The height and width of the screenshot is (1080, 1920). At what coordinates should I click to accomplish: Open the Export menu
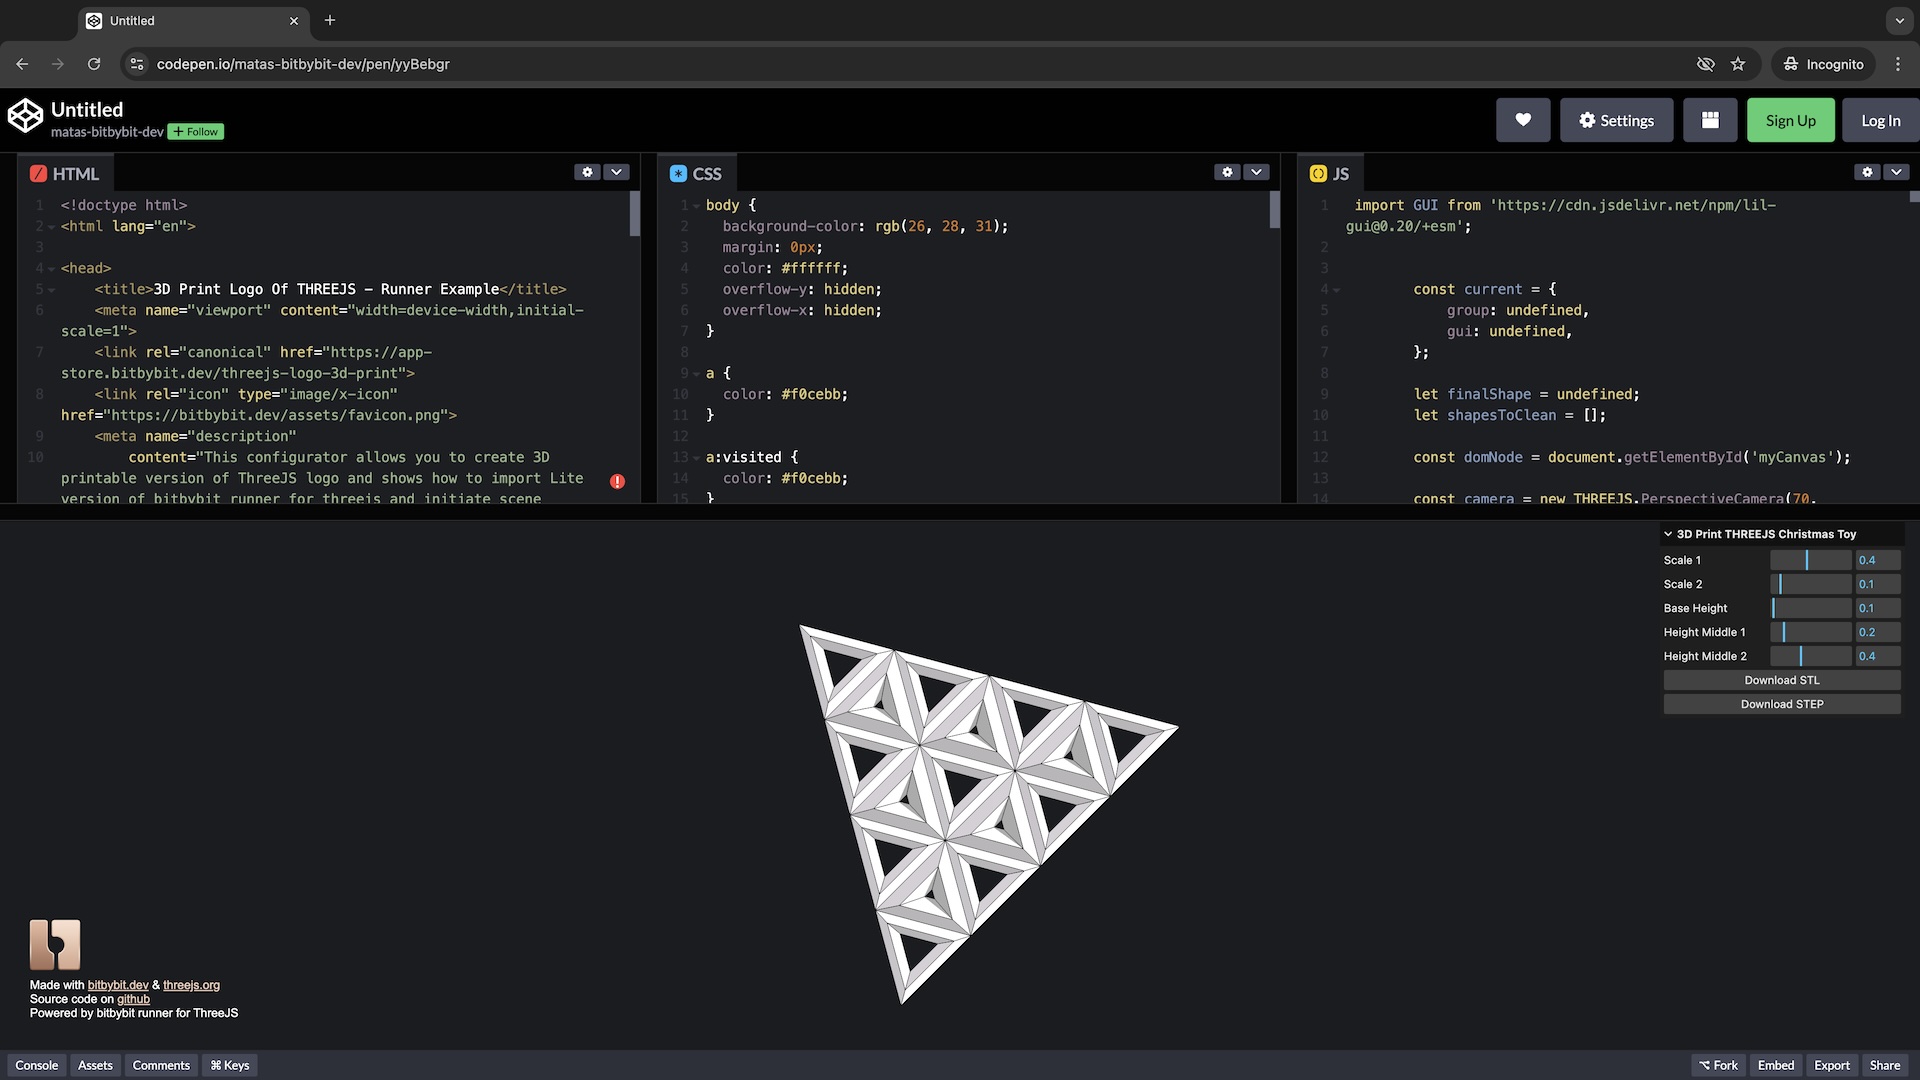(x=1832, y=1065)
